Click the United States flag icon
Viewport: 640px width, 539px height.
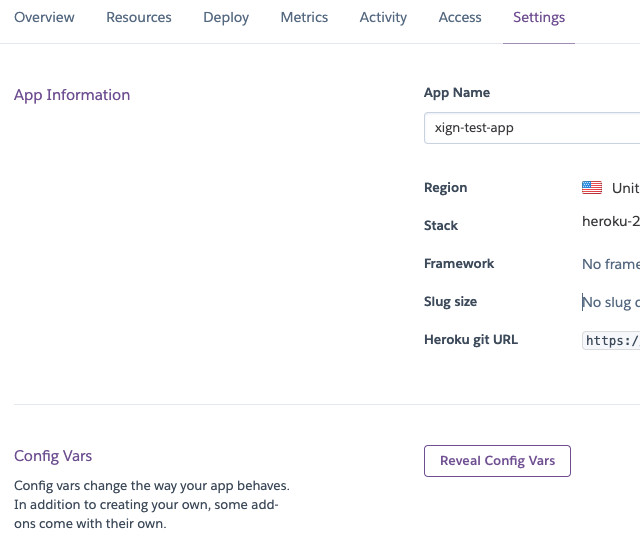pos(592,188)
